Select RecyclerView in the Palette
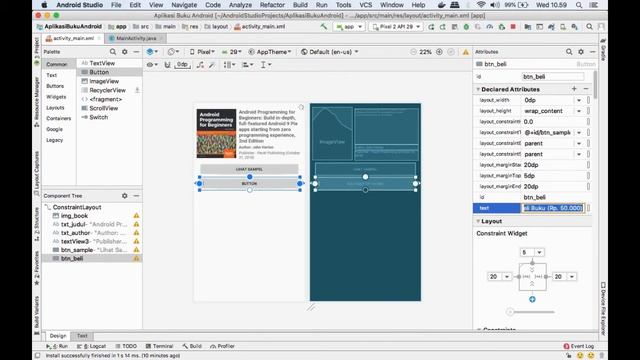The height and width of the screenshot is (360, 640). pyautogui.click(x=107, y=90)
